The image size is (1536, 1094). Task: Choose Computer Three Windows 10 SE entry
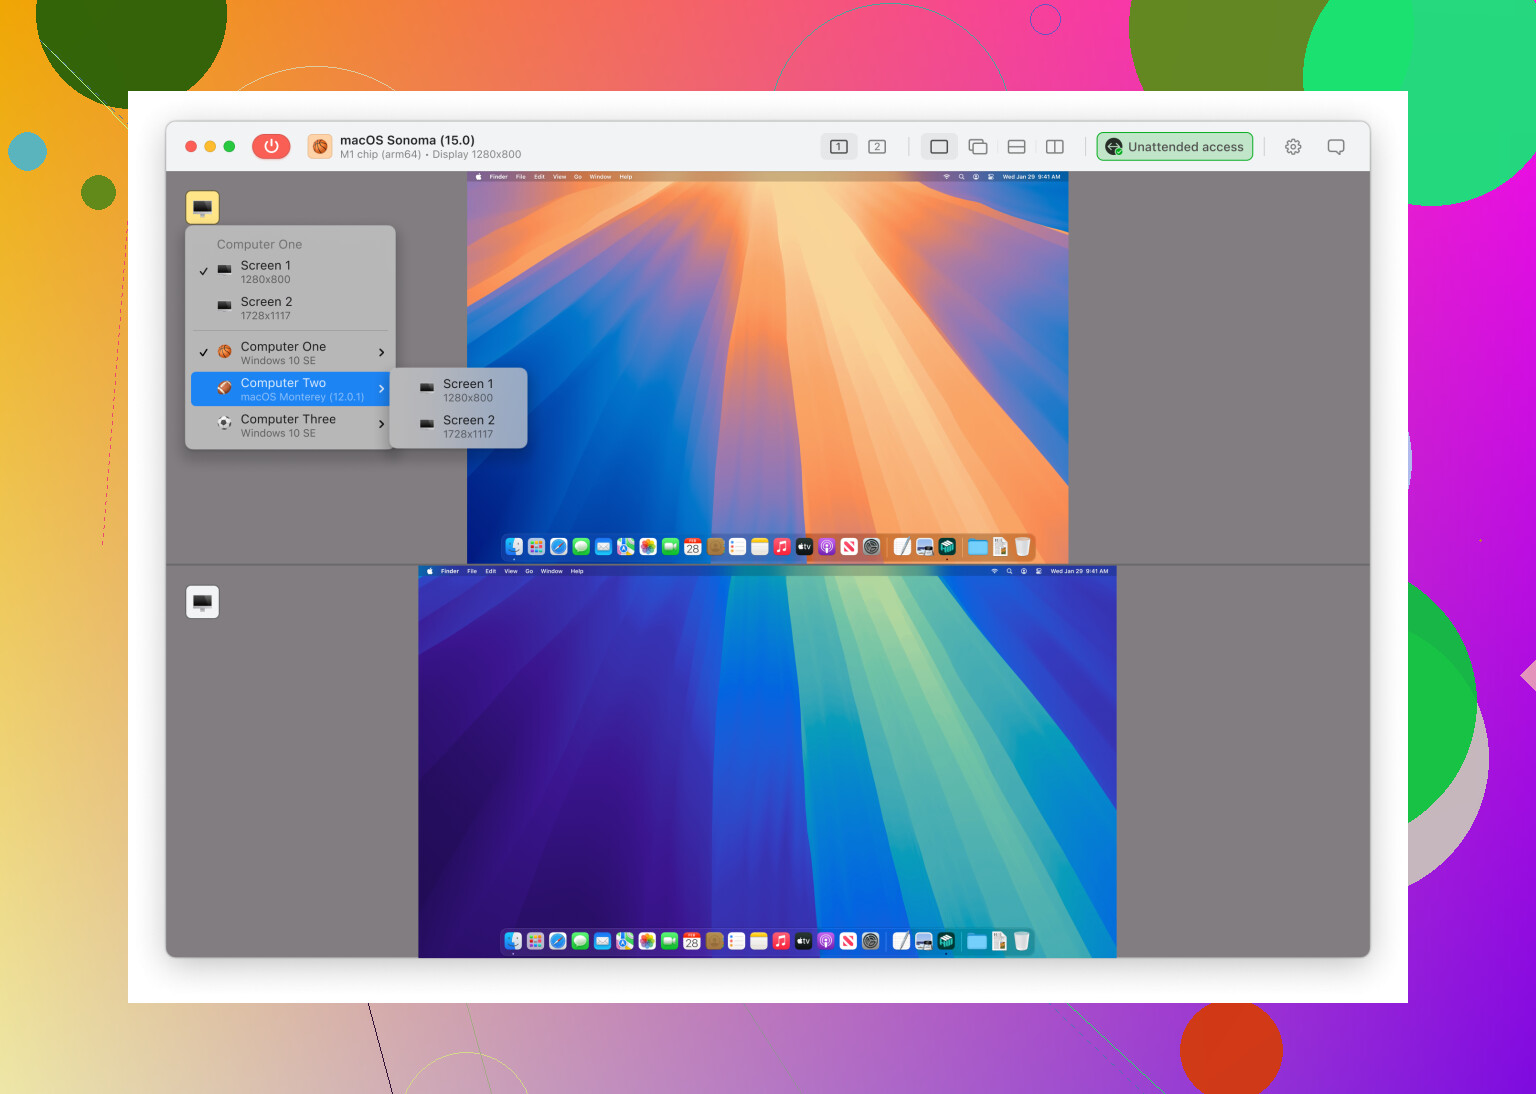[289, 425]
